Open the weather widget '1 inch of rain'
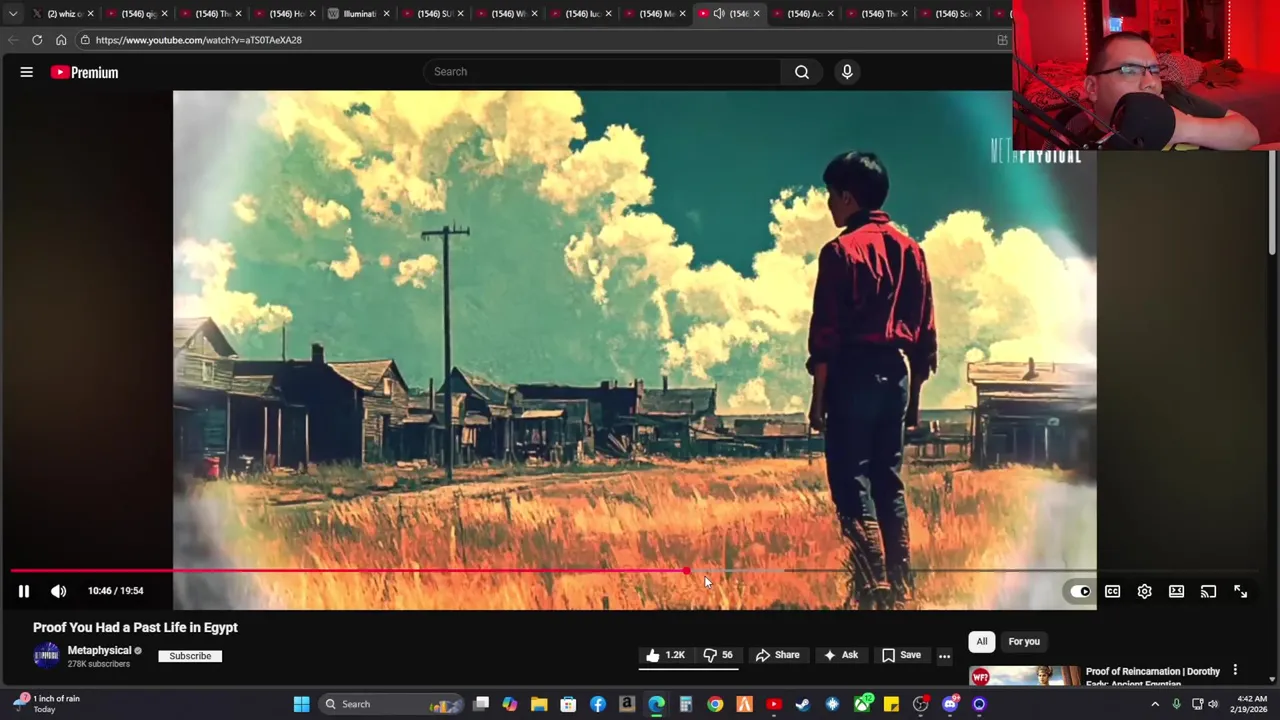 [x=46, y=704]
